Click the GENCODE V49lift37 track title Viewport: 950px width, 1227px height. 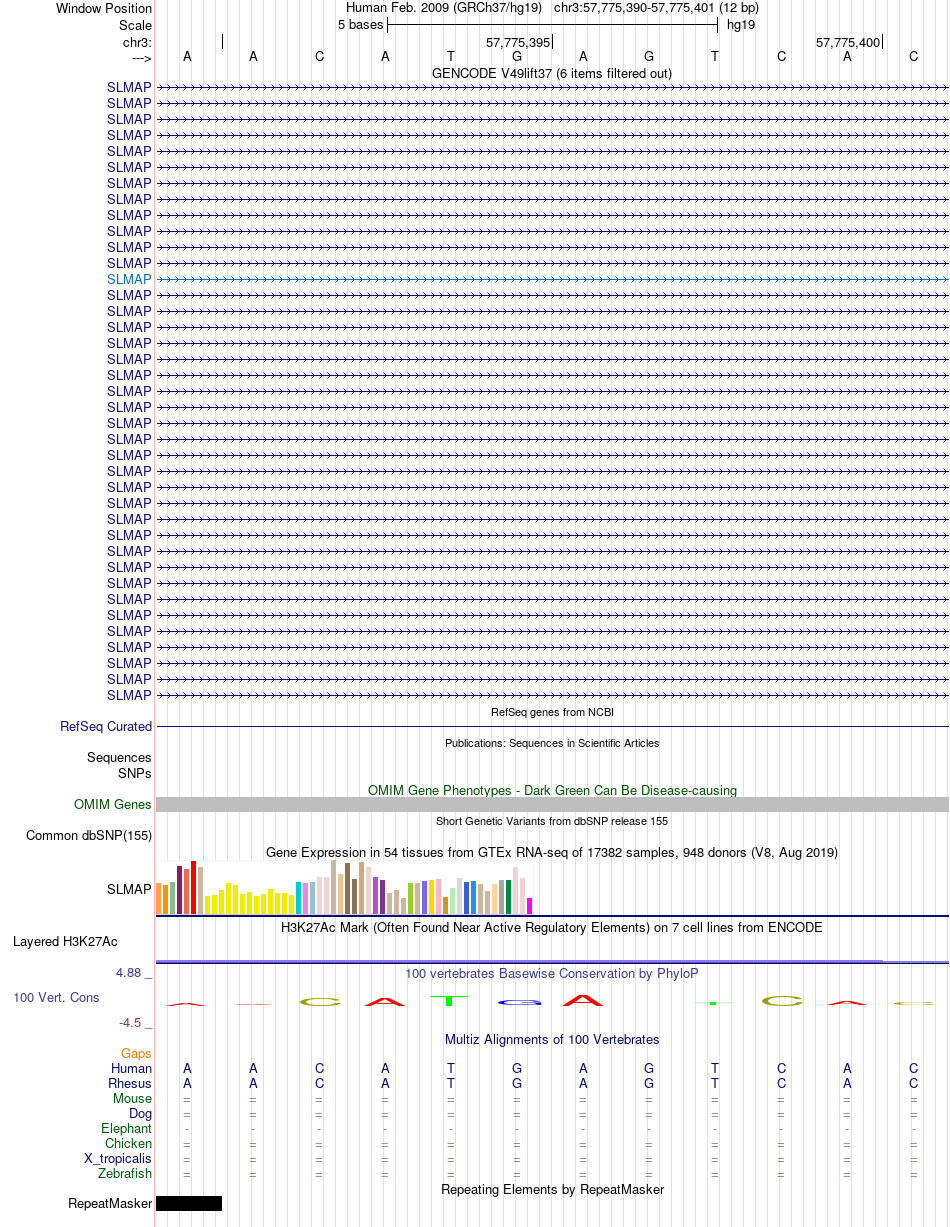tap(552, 73)
